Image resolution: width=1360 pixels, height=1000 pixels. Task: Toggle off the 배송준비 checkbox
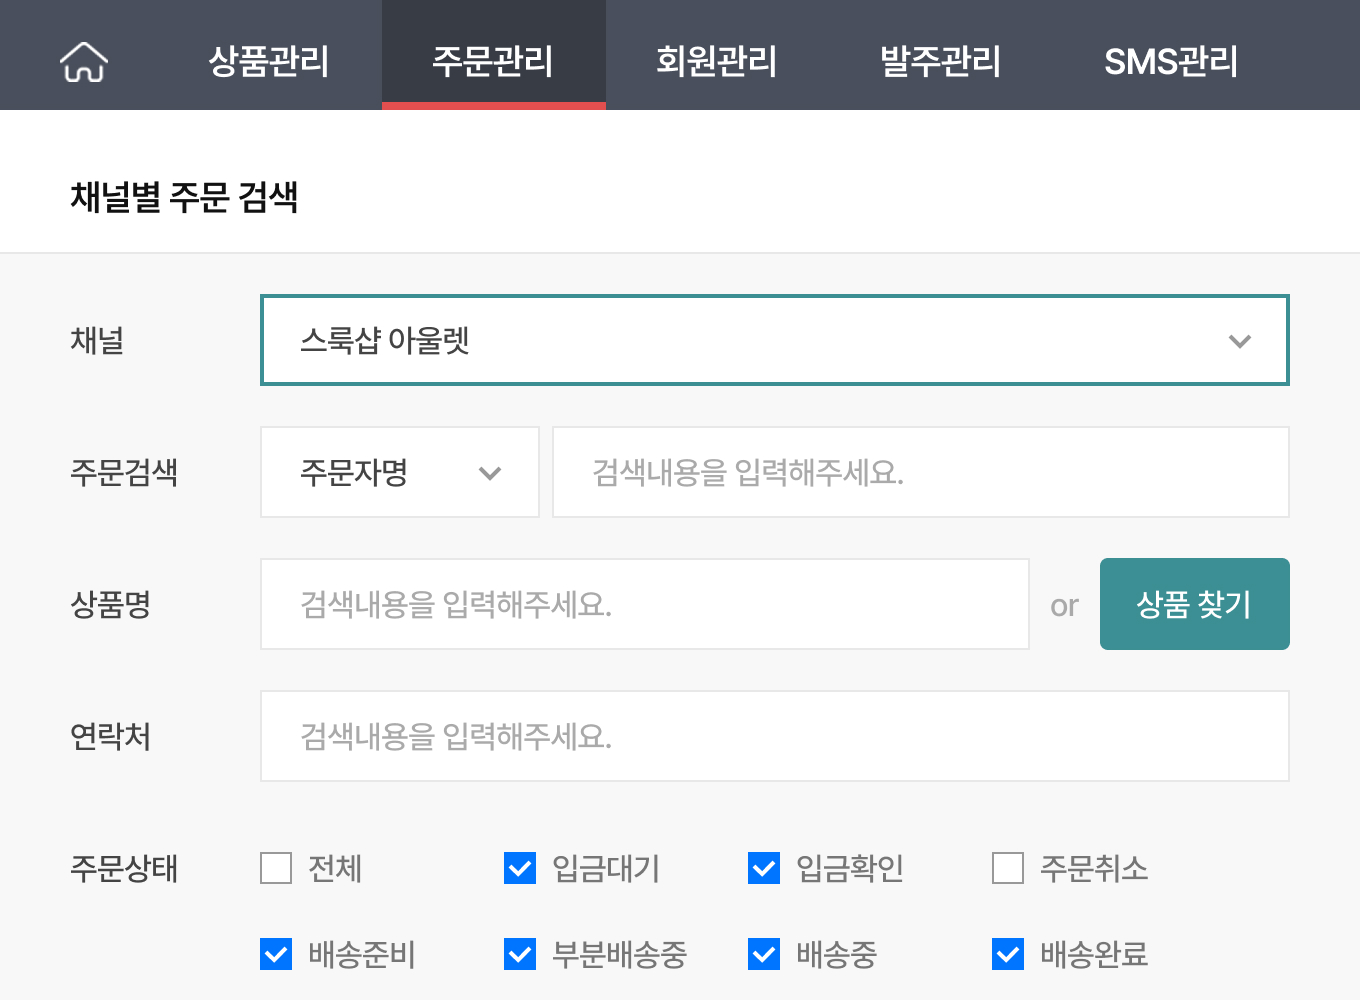275,955
